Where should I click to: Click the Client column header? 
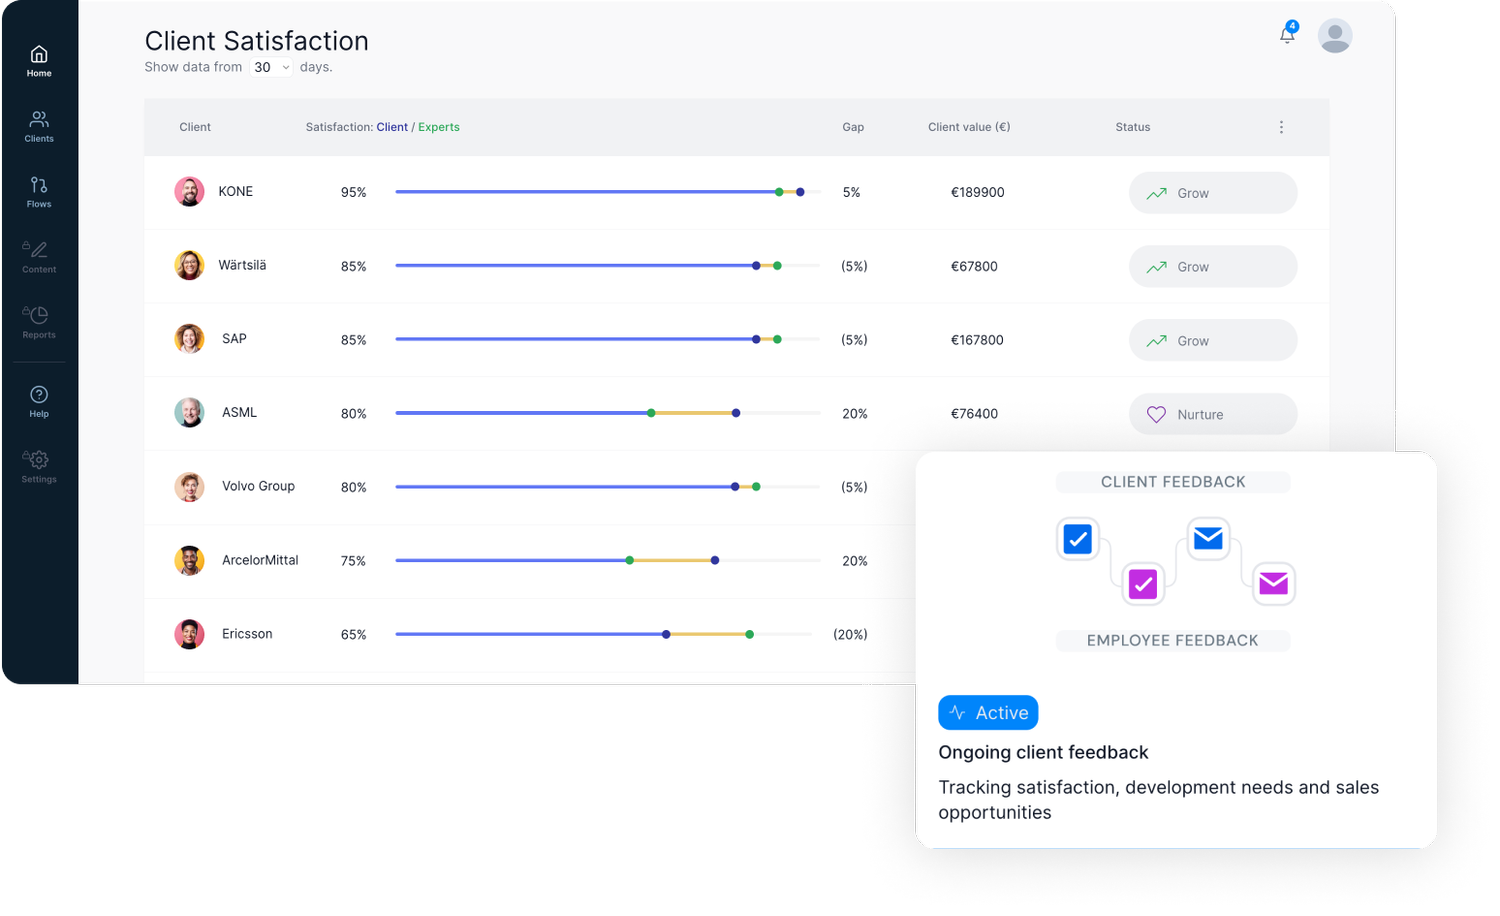[x=195, y=127]
